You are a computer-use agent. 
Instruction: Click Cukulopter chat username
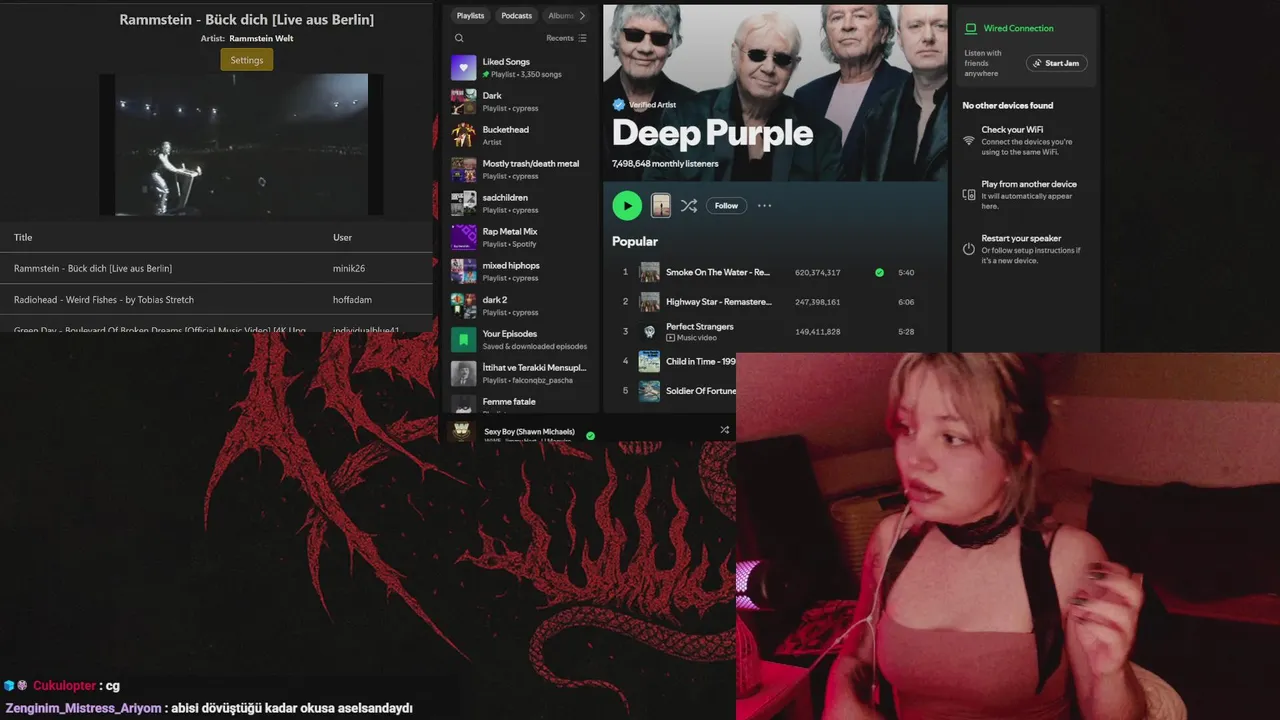(x=64, y=686)
